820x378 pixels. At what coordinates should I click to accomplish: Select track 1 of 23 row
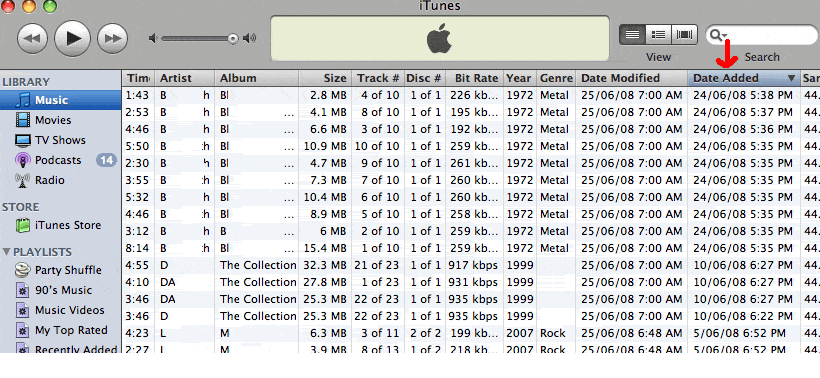[471, 282]
